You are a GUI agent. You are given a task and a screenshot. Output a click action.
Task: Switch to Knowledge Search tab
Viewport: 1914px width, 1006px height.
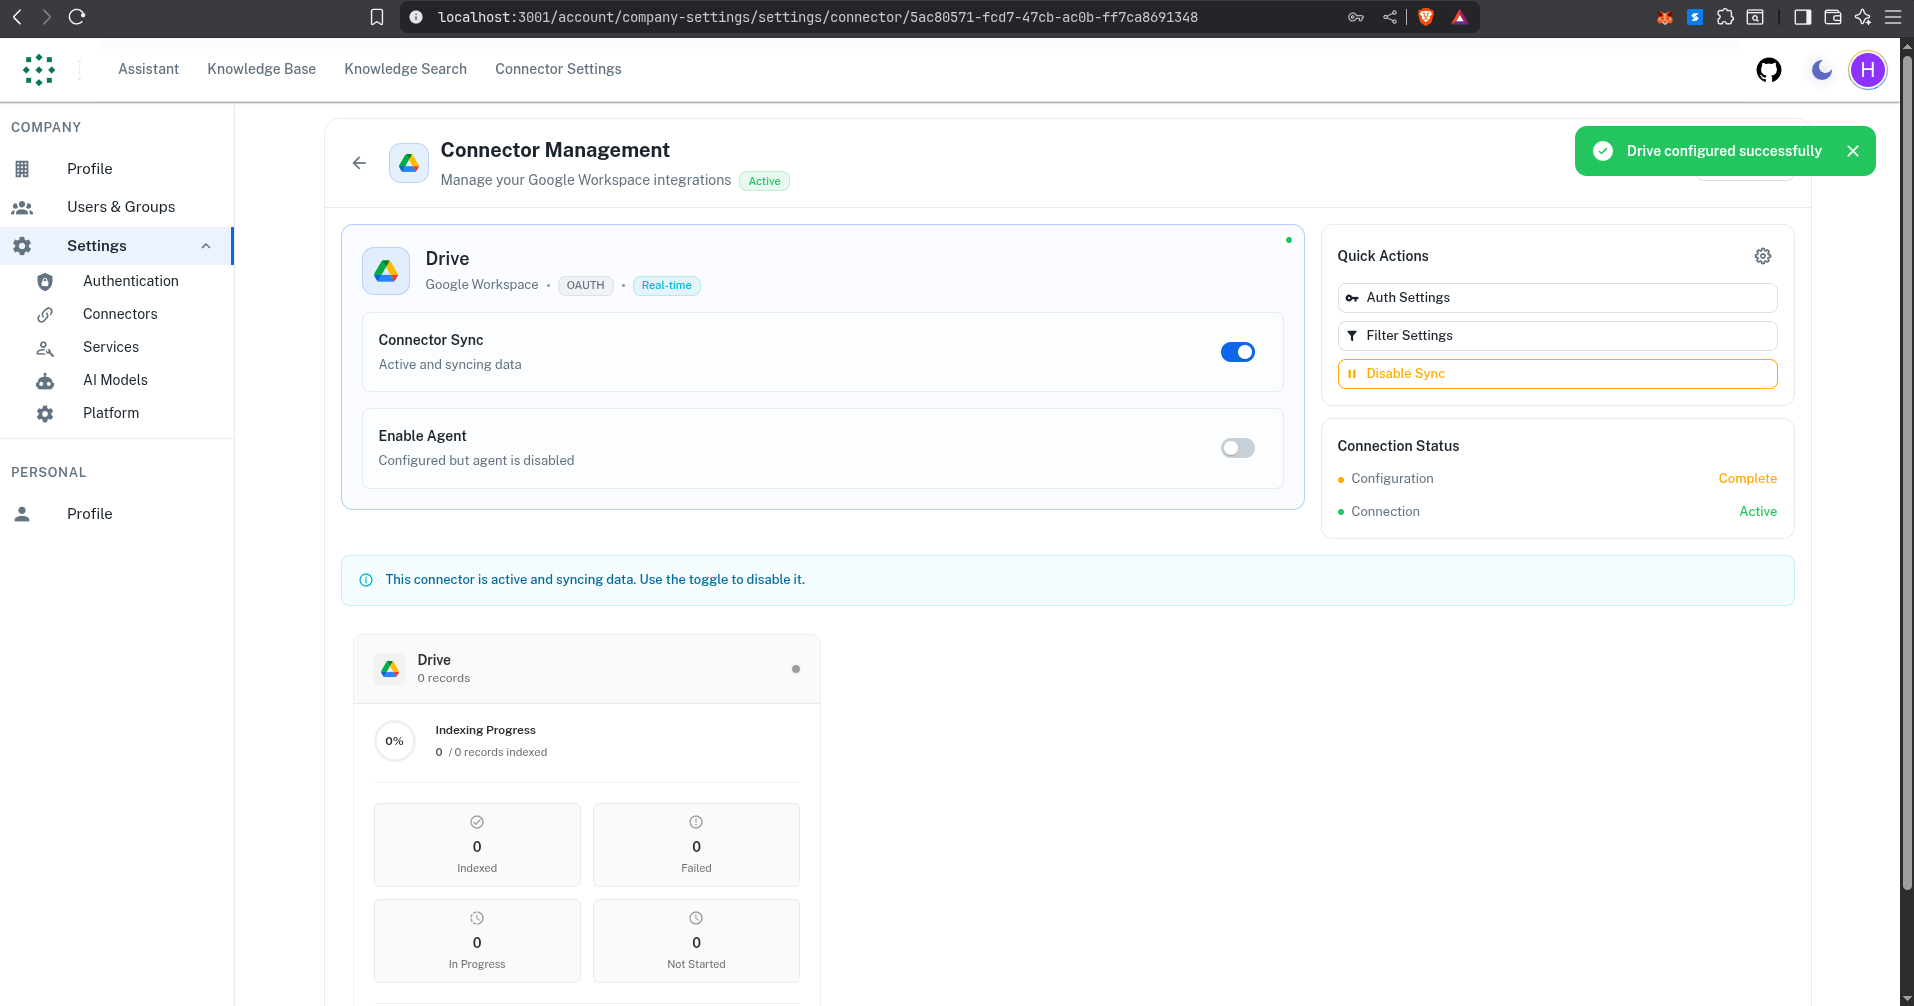[x=405, y=69]
